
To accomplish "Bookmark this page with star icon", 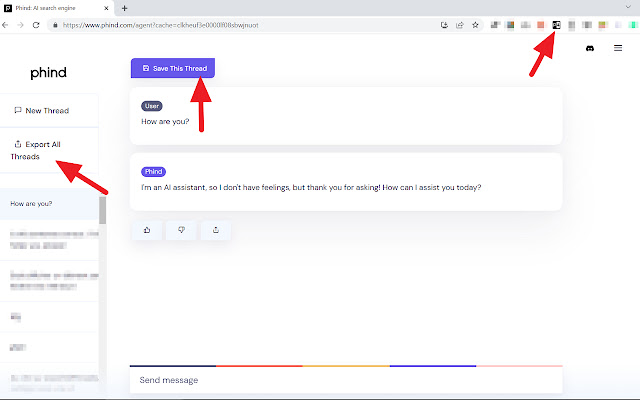I will (474, 24).
